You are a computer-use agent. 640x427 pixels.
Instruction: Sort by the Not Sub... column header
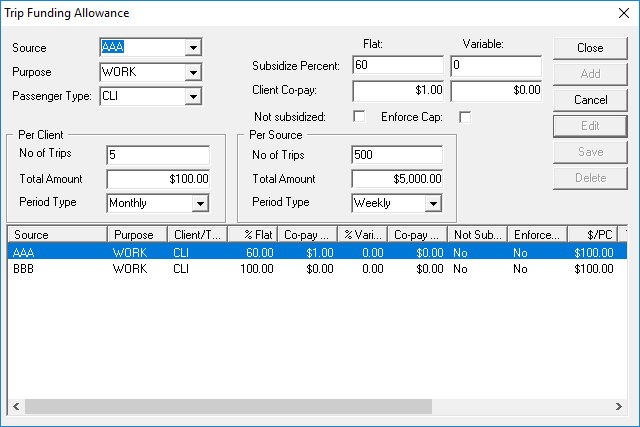(478, 235)
